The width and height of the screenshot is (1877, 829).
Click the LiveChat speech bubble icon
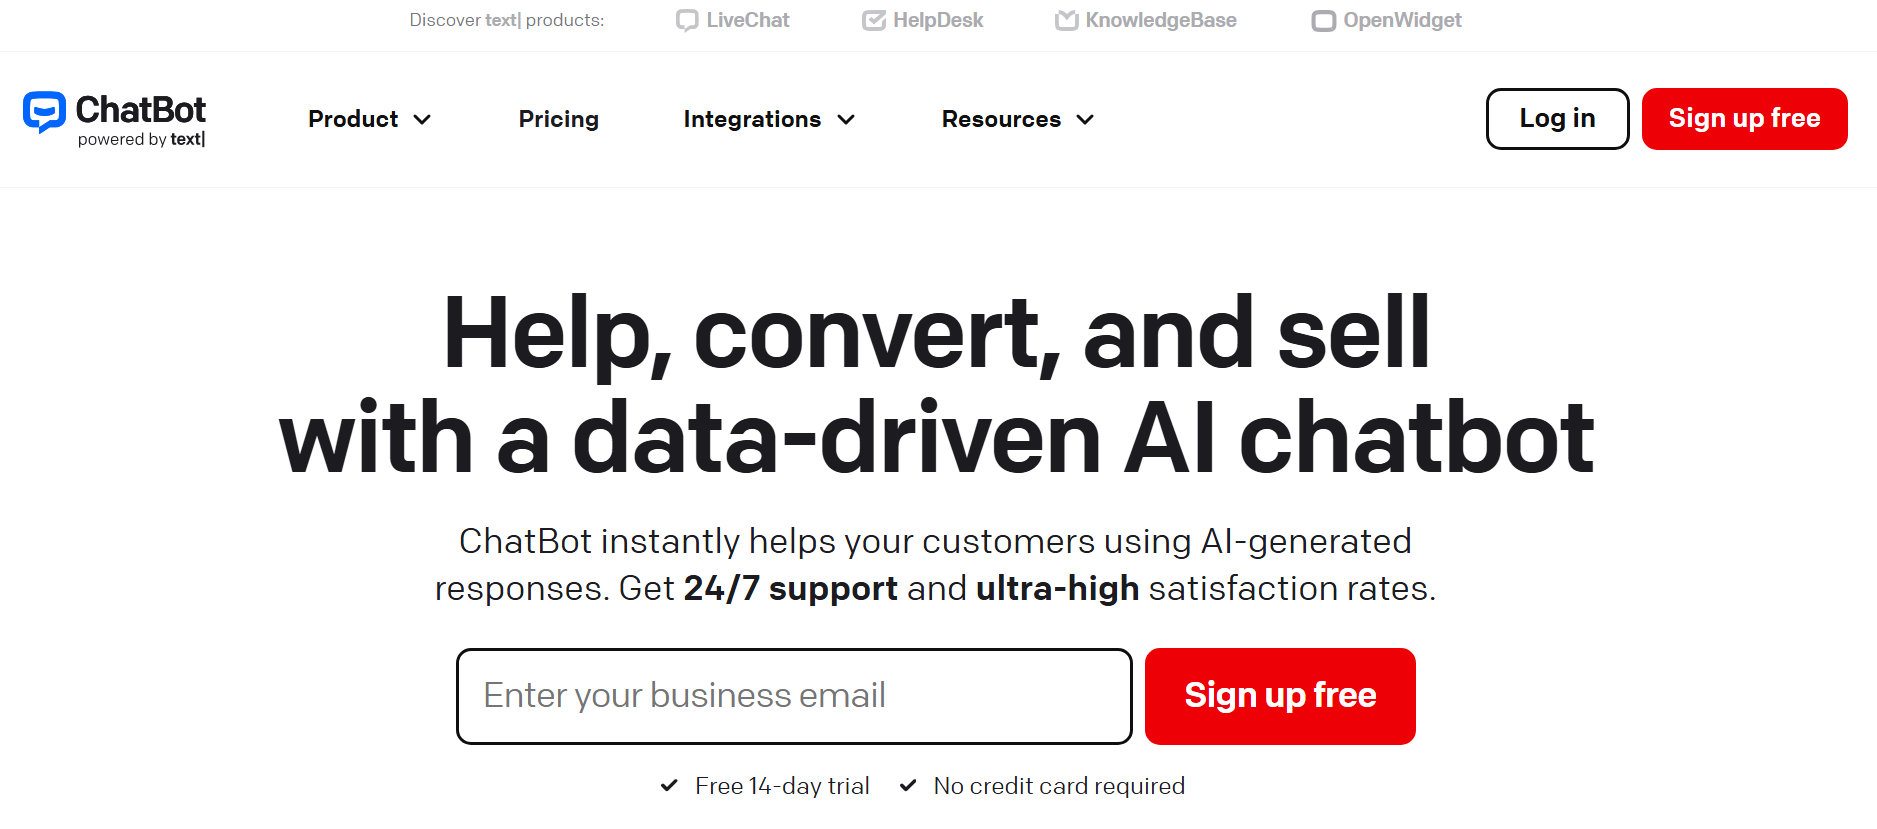(x=687, y=20)
